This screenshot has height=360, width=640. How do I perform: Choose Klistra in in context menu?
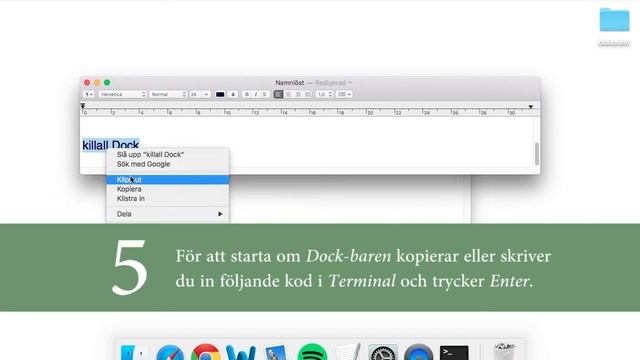[x=168, y=198]
